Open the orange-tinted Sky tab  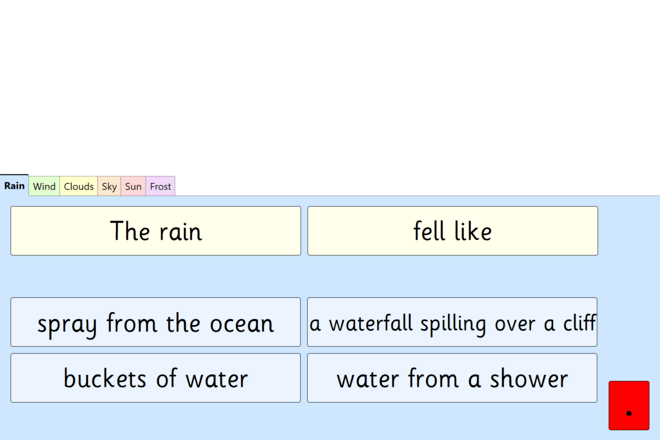(109, 186)
